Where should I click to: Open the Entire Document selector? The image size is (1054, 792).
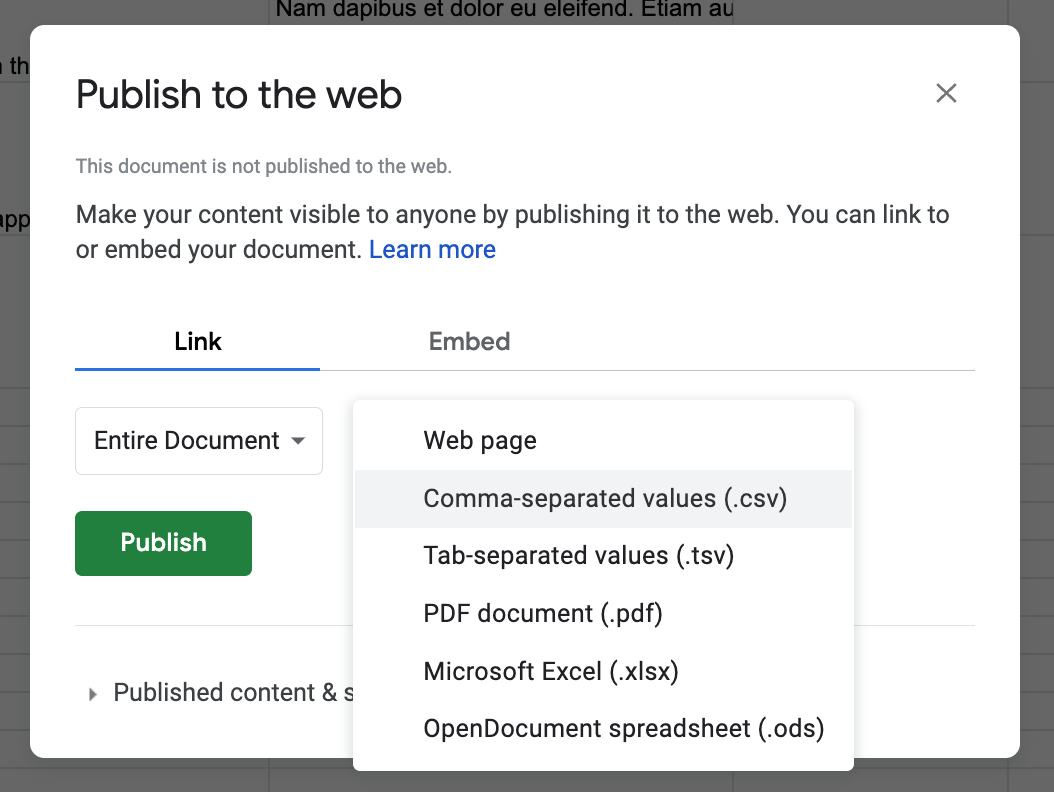(198, 441)
